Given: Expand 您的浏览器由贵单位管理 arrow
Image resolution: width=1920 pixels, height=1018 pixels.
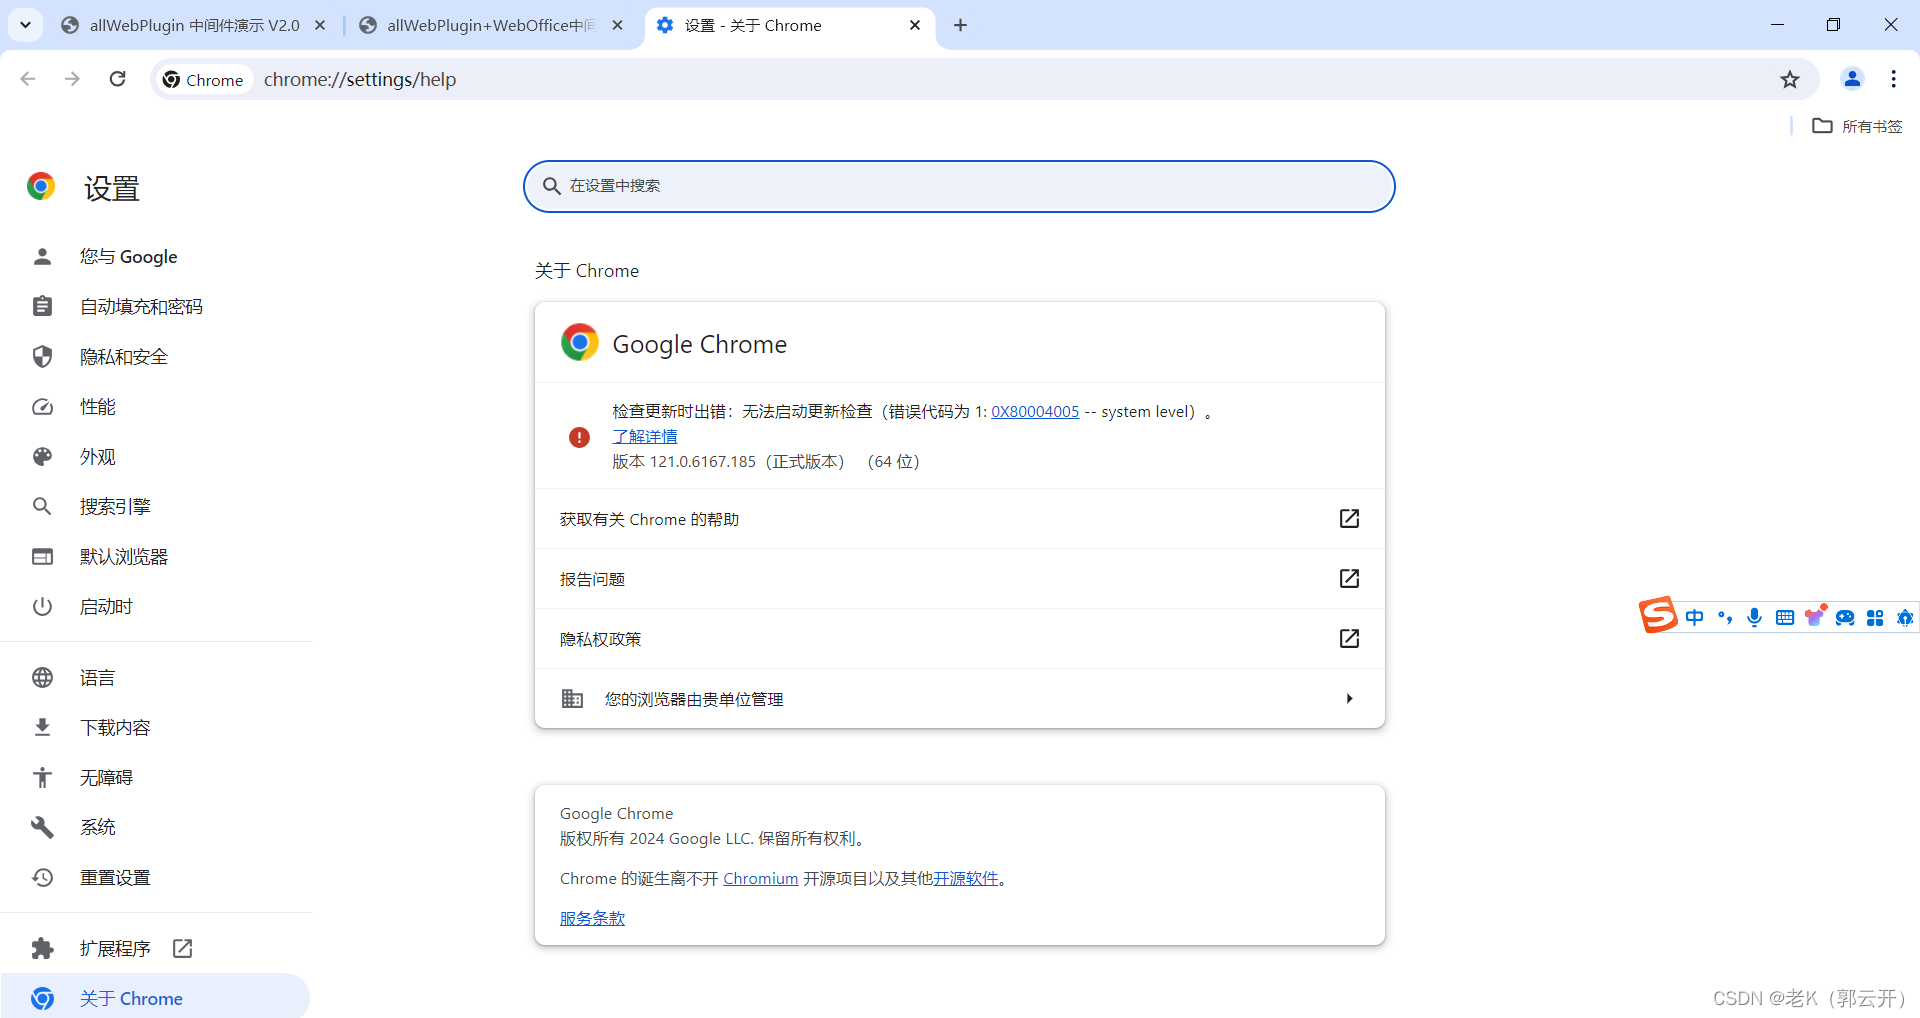Looking at the screenshot, I should point(1349,699).
